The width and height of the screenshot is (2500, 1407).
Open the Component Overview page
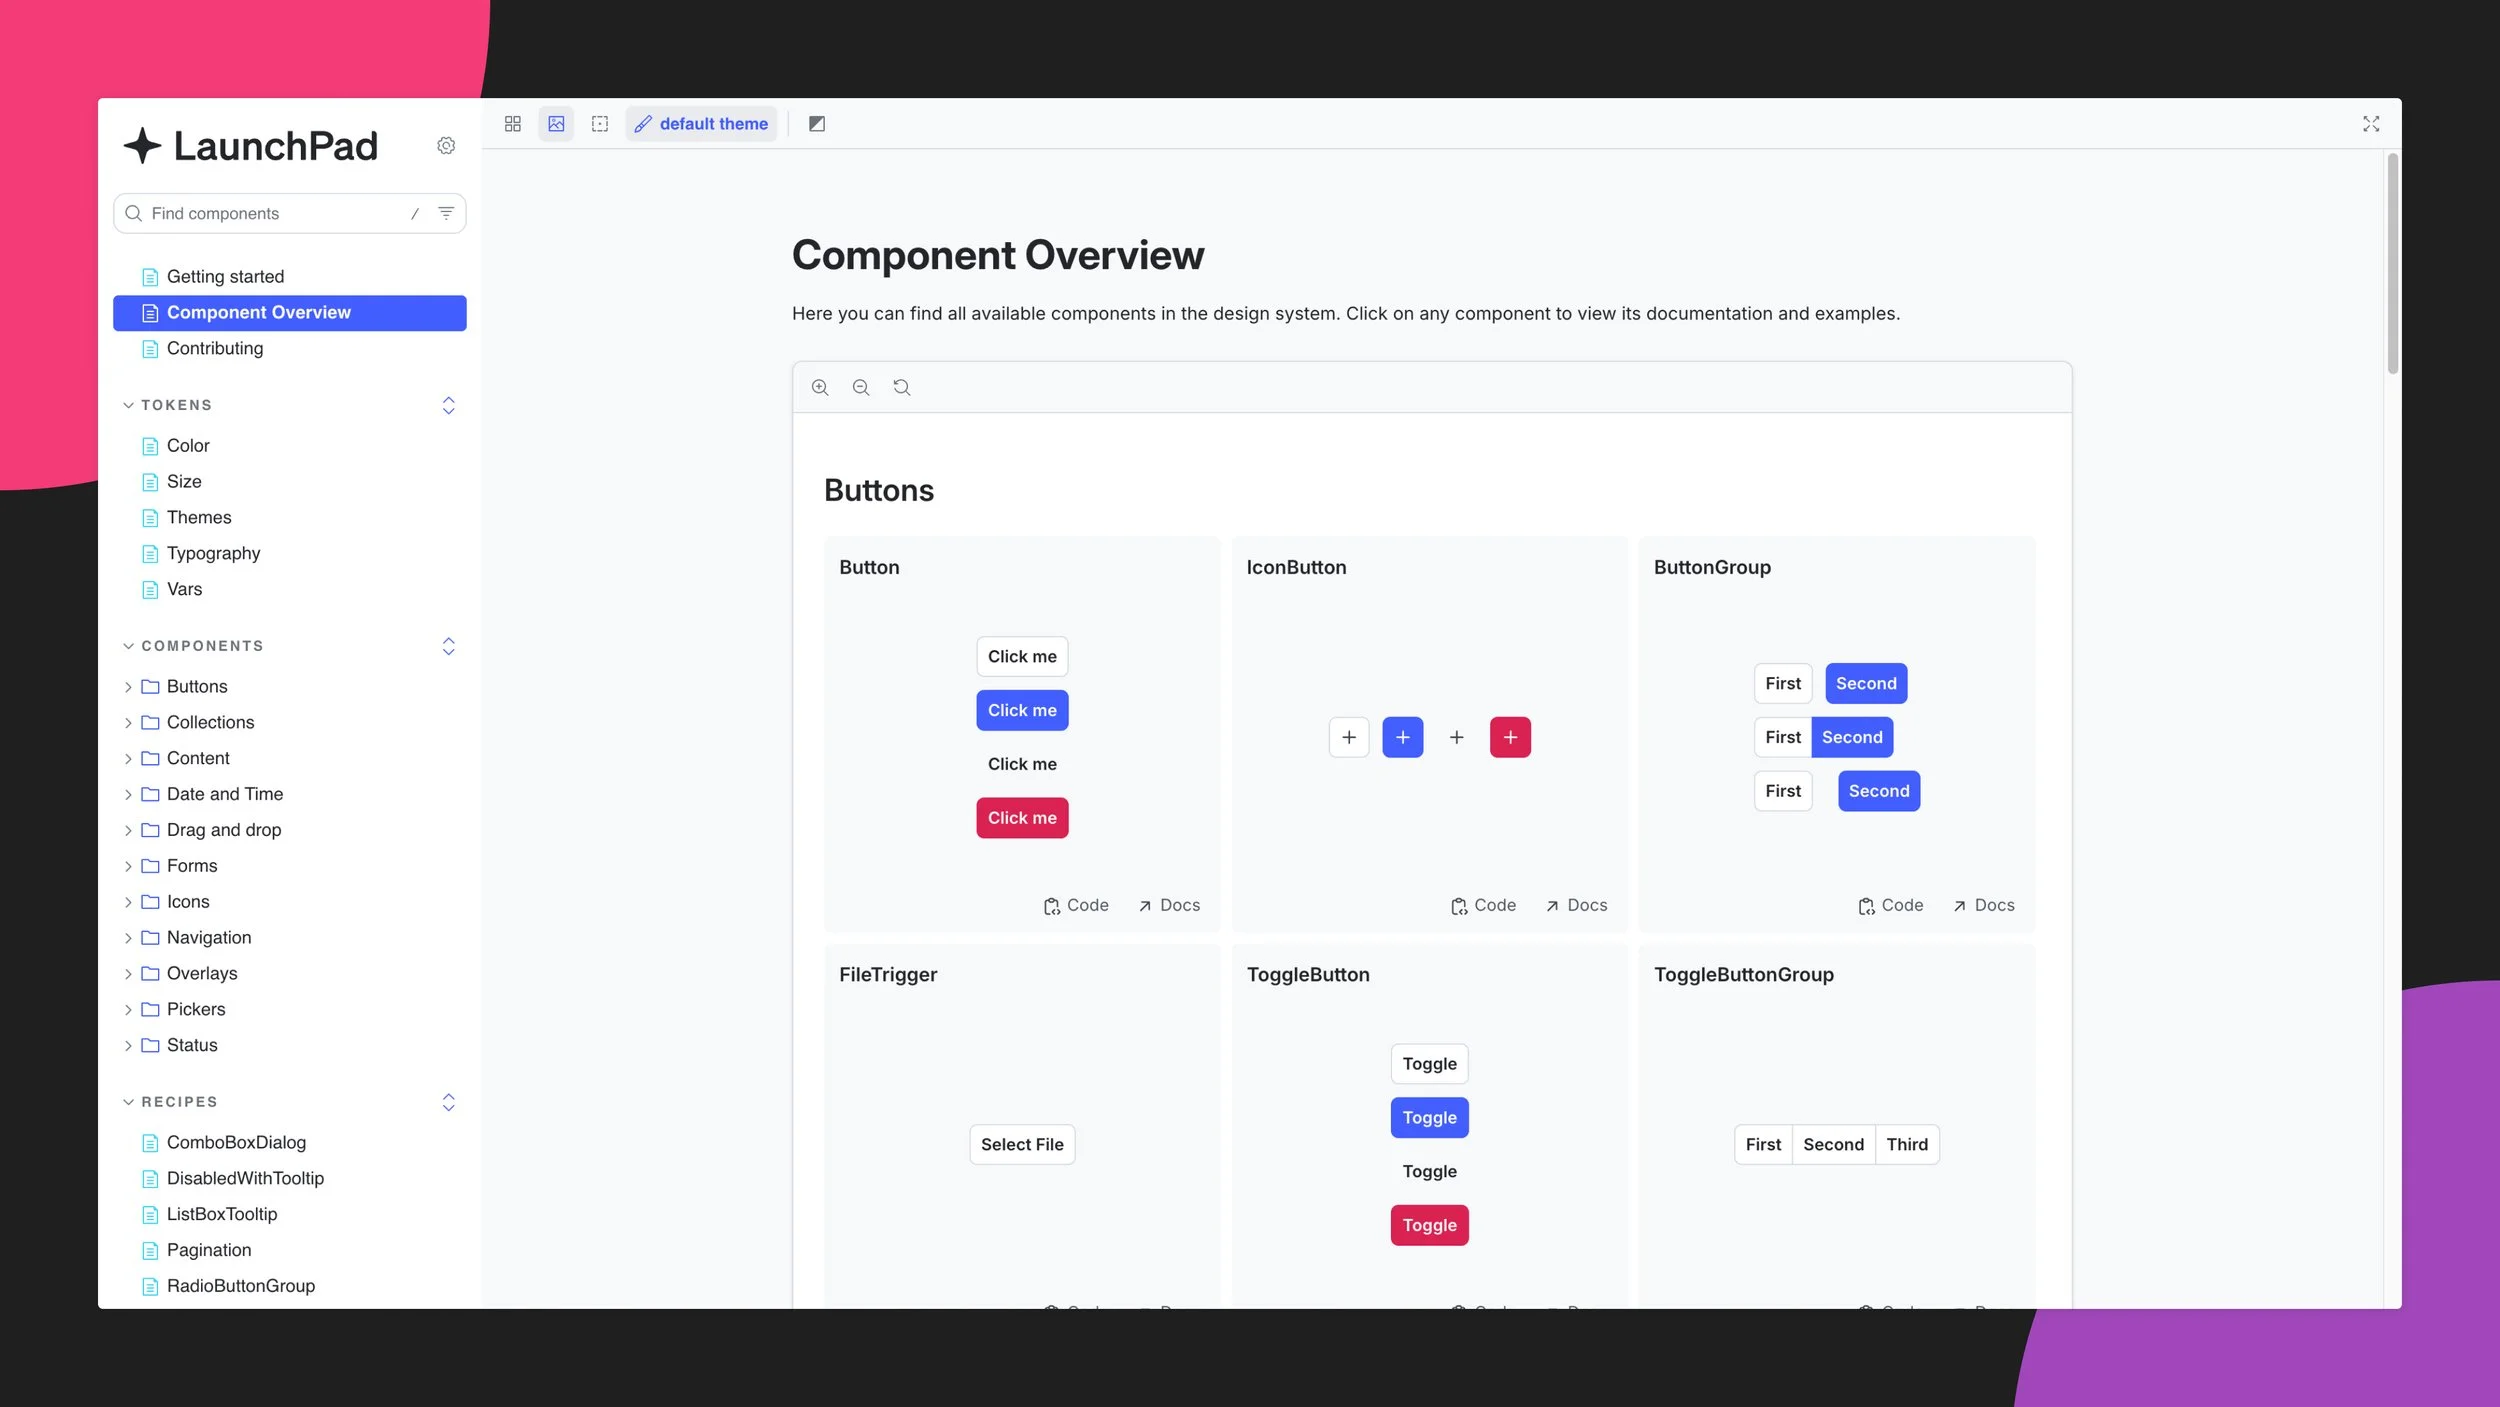point(258,312)
